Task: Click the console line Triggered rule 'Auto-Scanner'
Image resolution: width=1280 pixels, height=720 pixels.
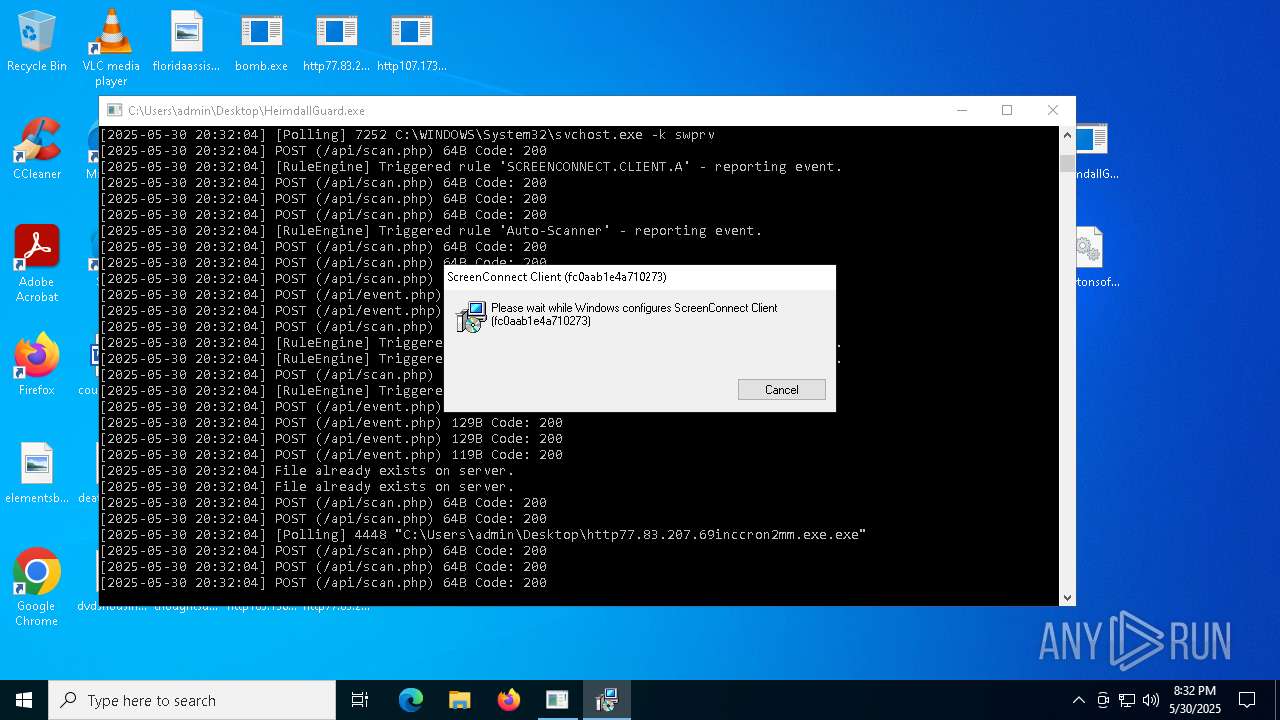Action: (431, 231)
